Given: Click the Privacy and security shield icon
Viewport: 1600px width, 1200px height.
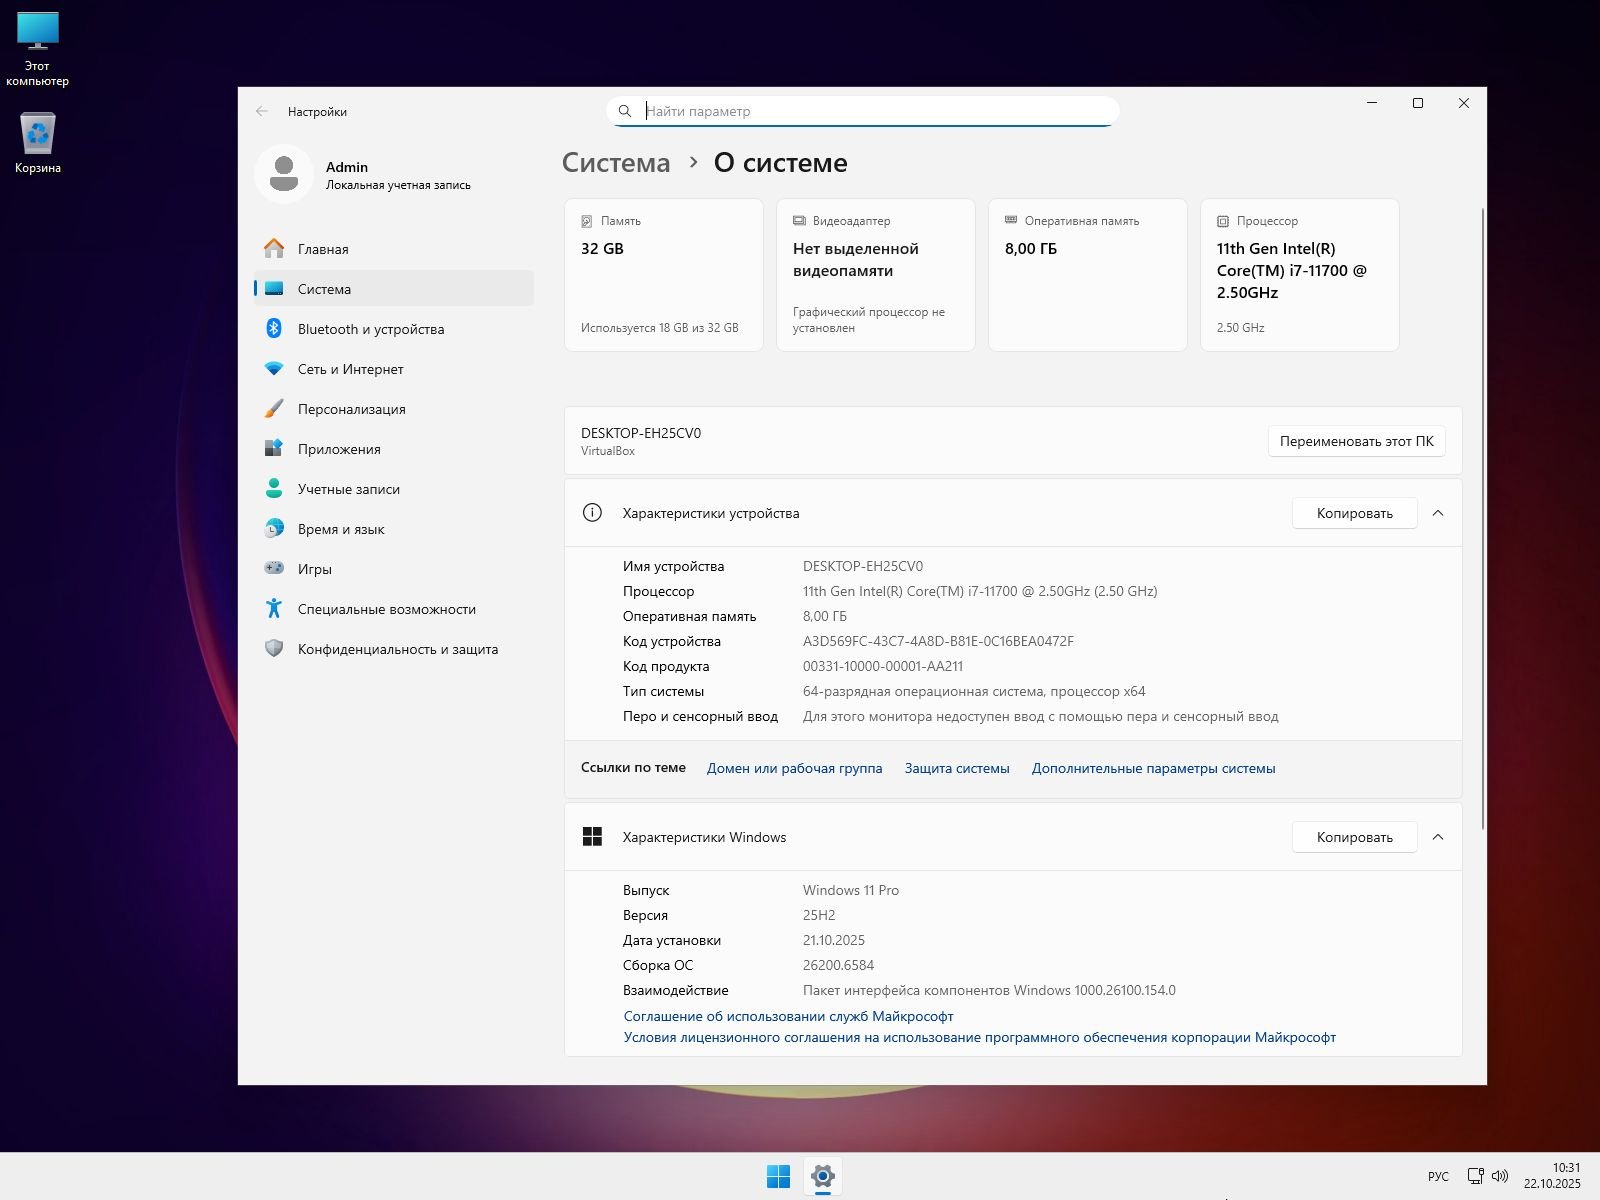Looking at the screenshot, I should [x=274, y=649].
